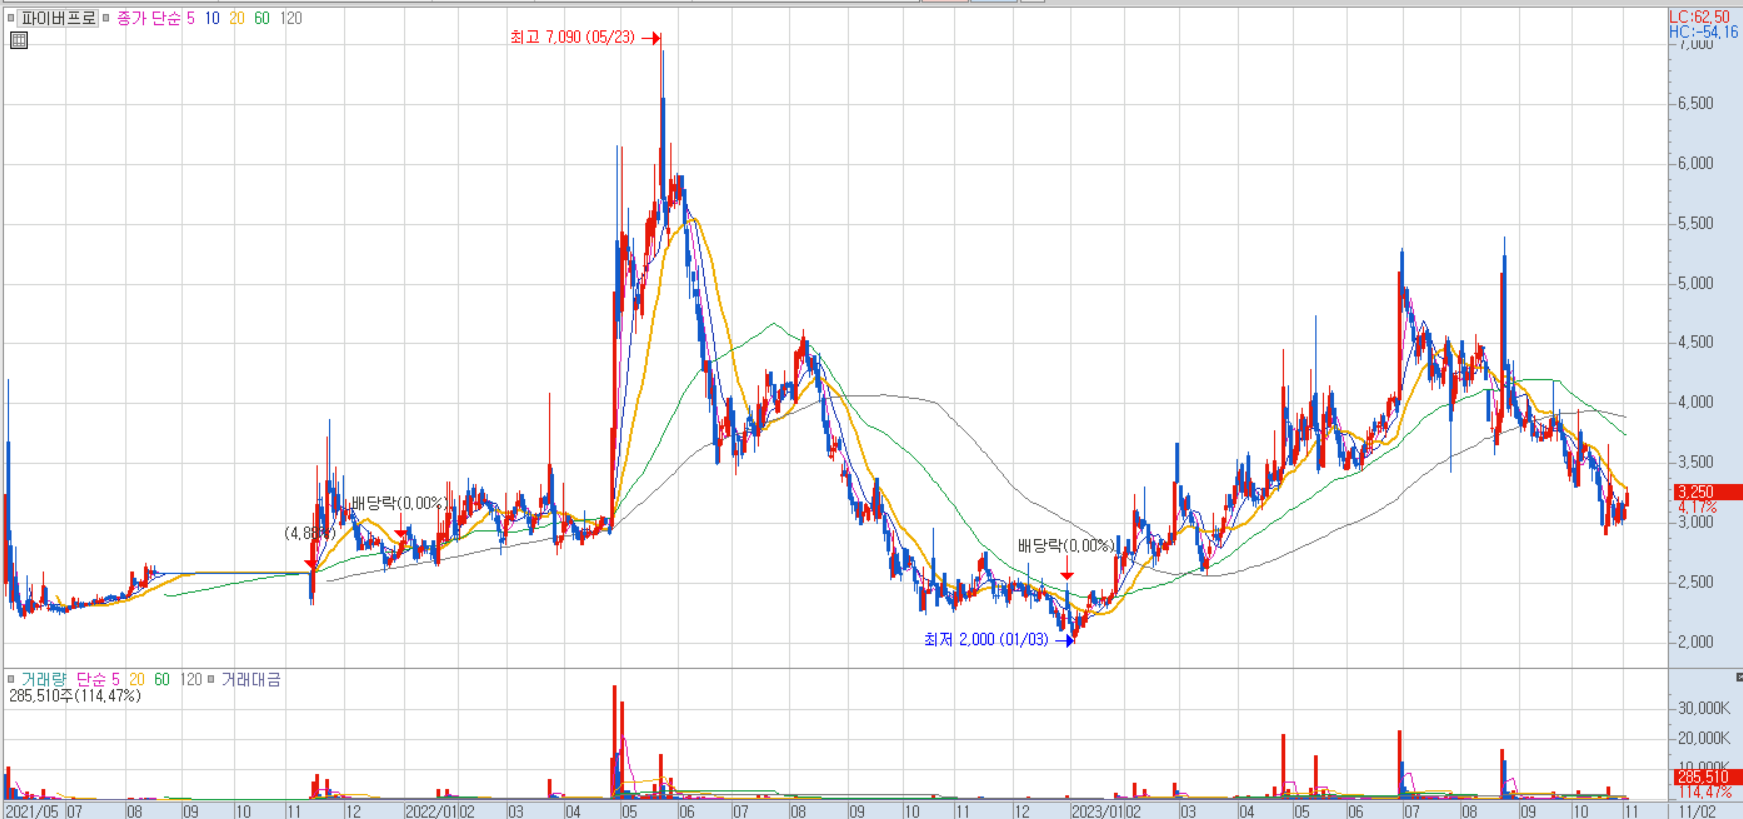
Task: Click the LC:62.50 readout
Action: pyautogui.click(x=1700, y=17)
